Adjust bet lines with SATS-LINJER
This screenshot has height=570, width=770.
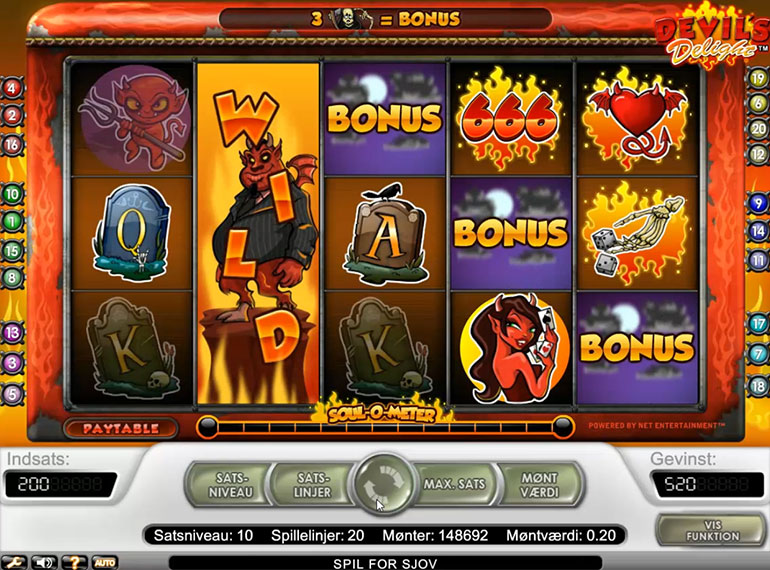(312, 485)
